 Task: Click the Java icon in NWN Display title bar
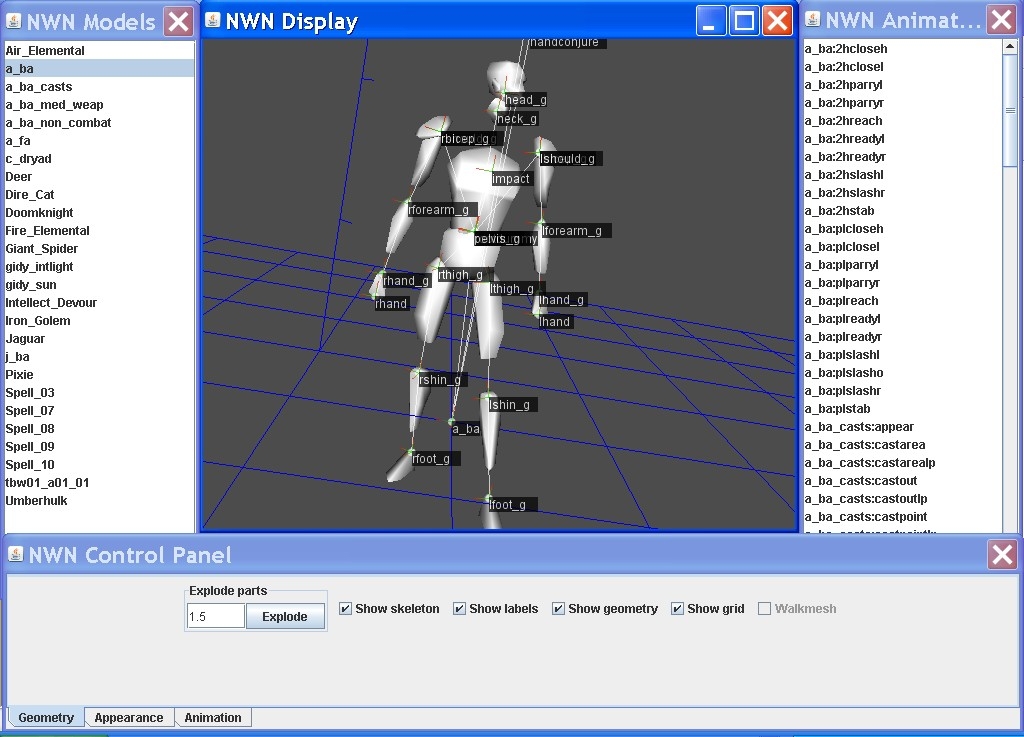tap(212, 21)
